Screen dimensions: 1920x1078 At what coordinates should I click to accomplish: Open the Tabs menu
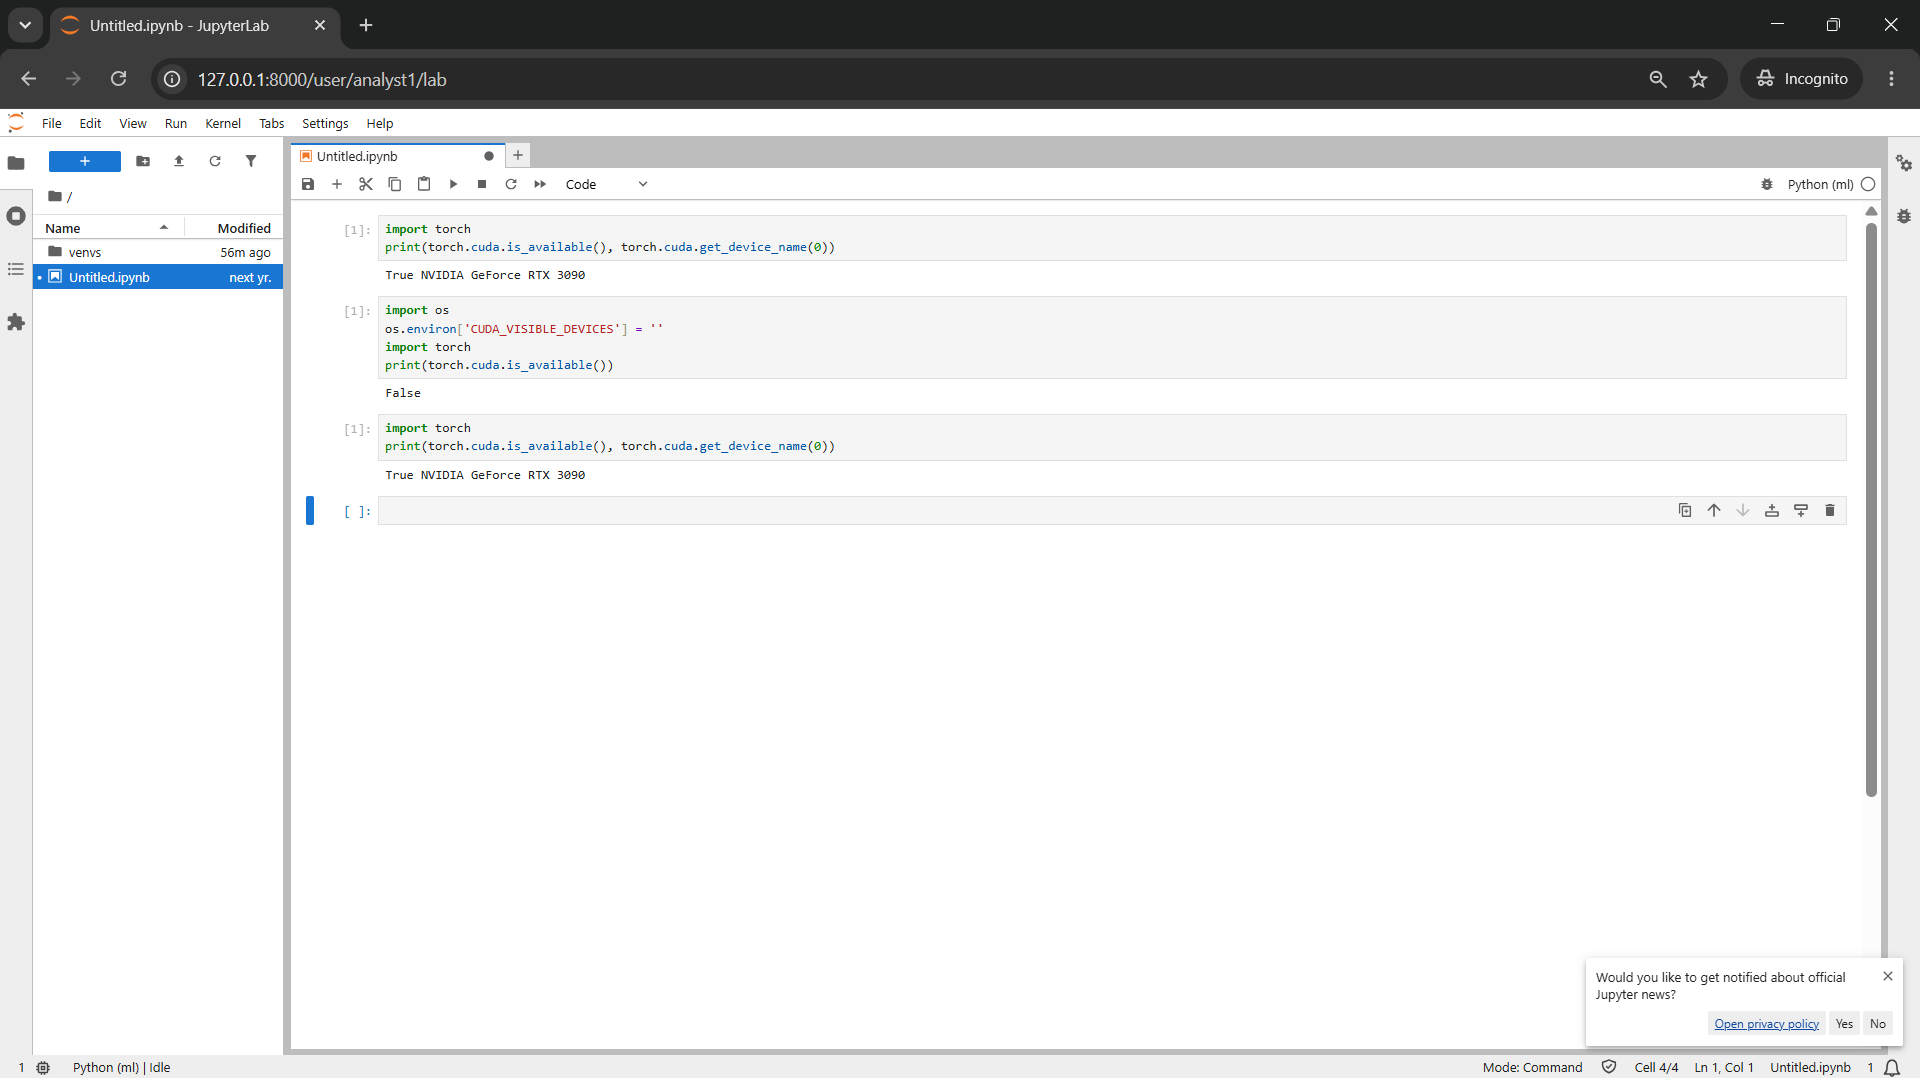(272, 123)
